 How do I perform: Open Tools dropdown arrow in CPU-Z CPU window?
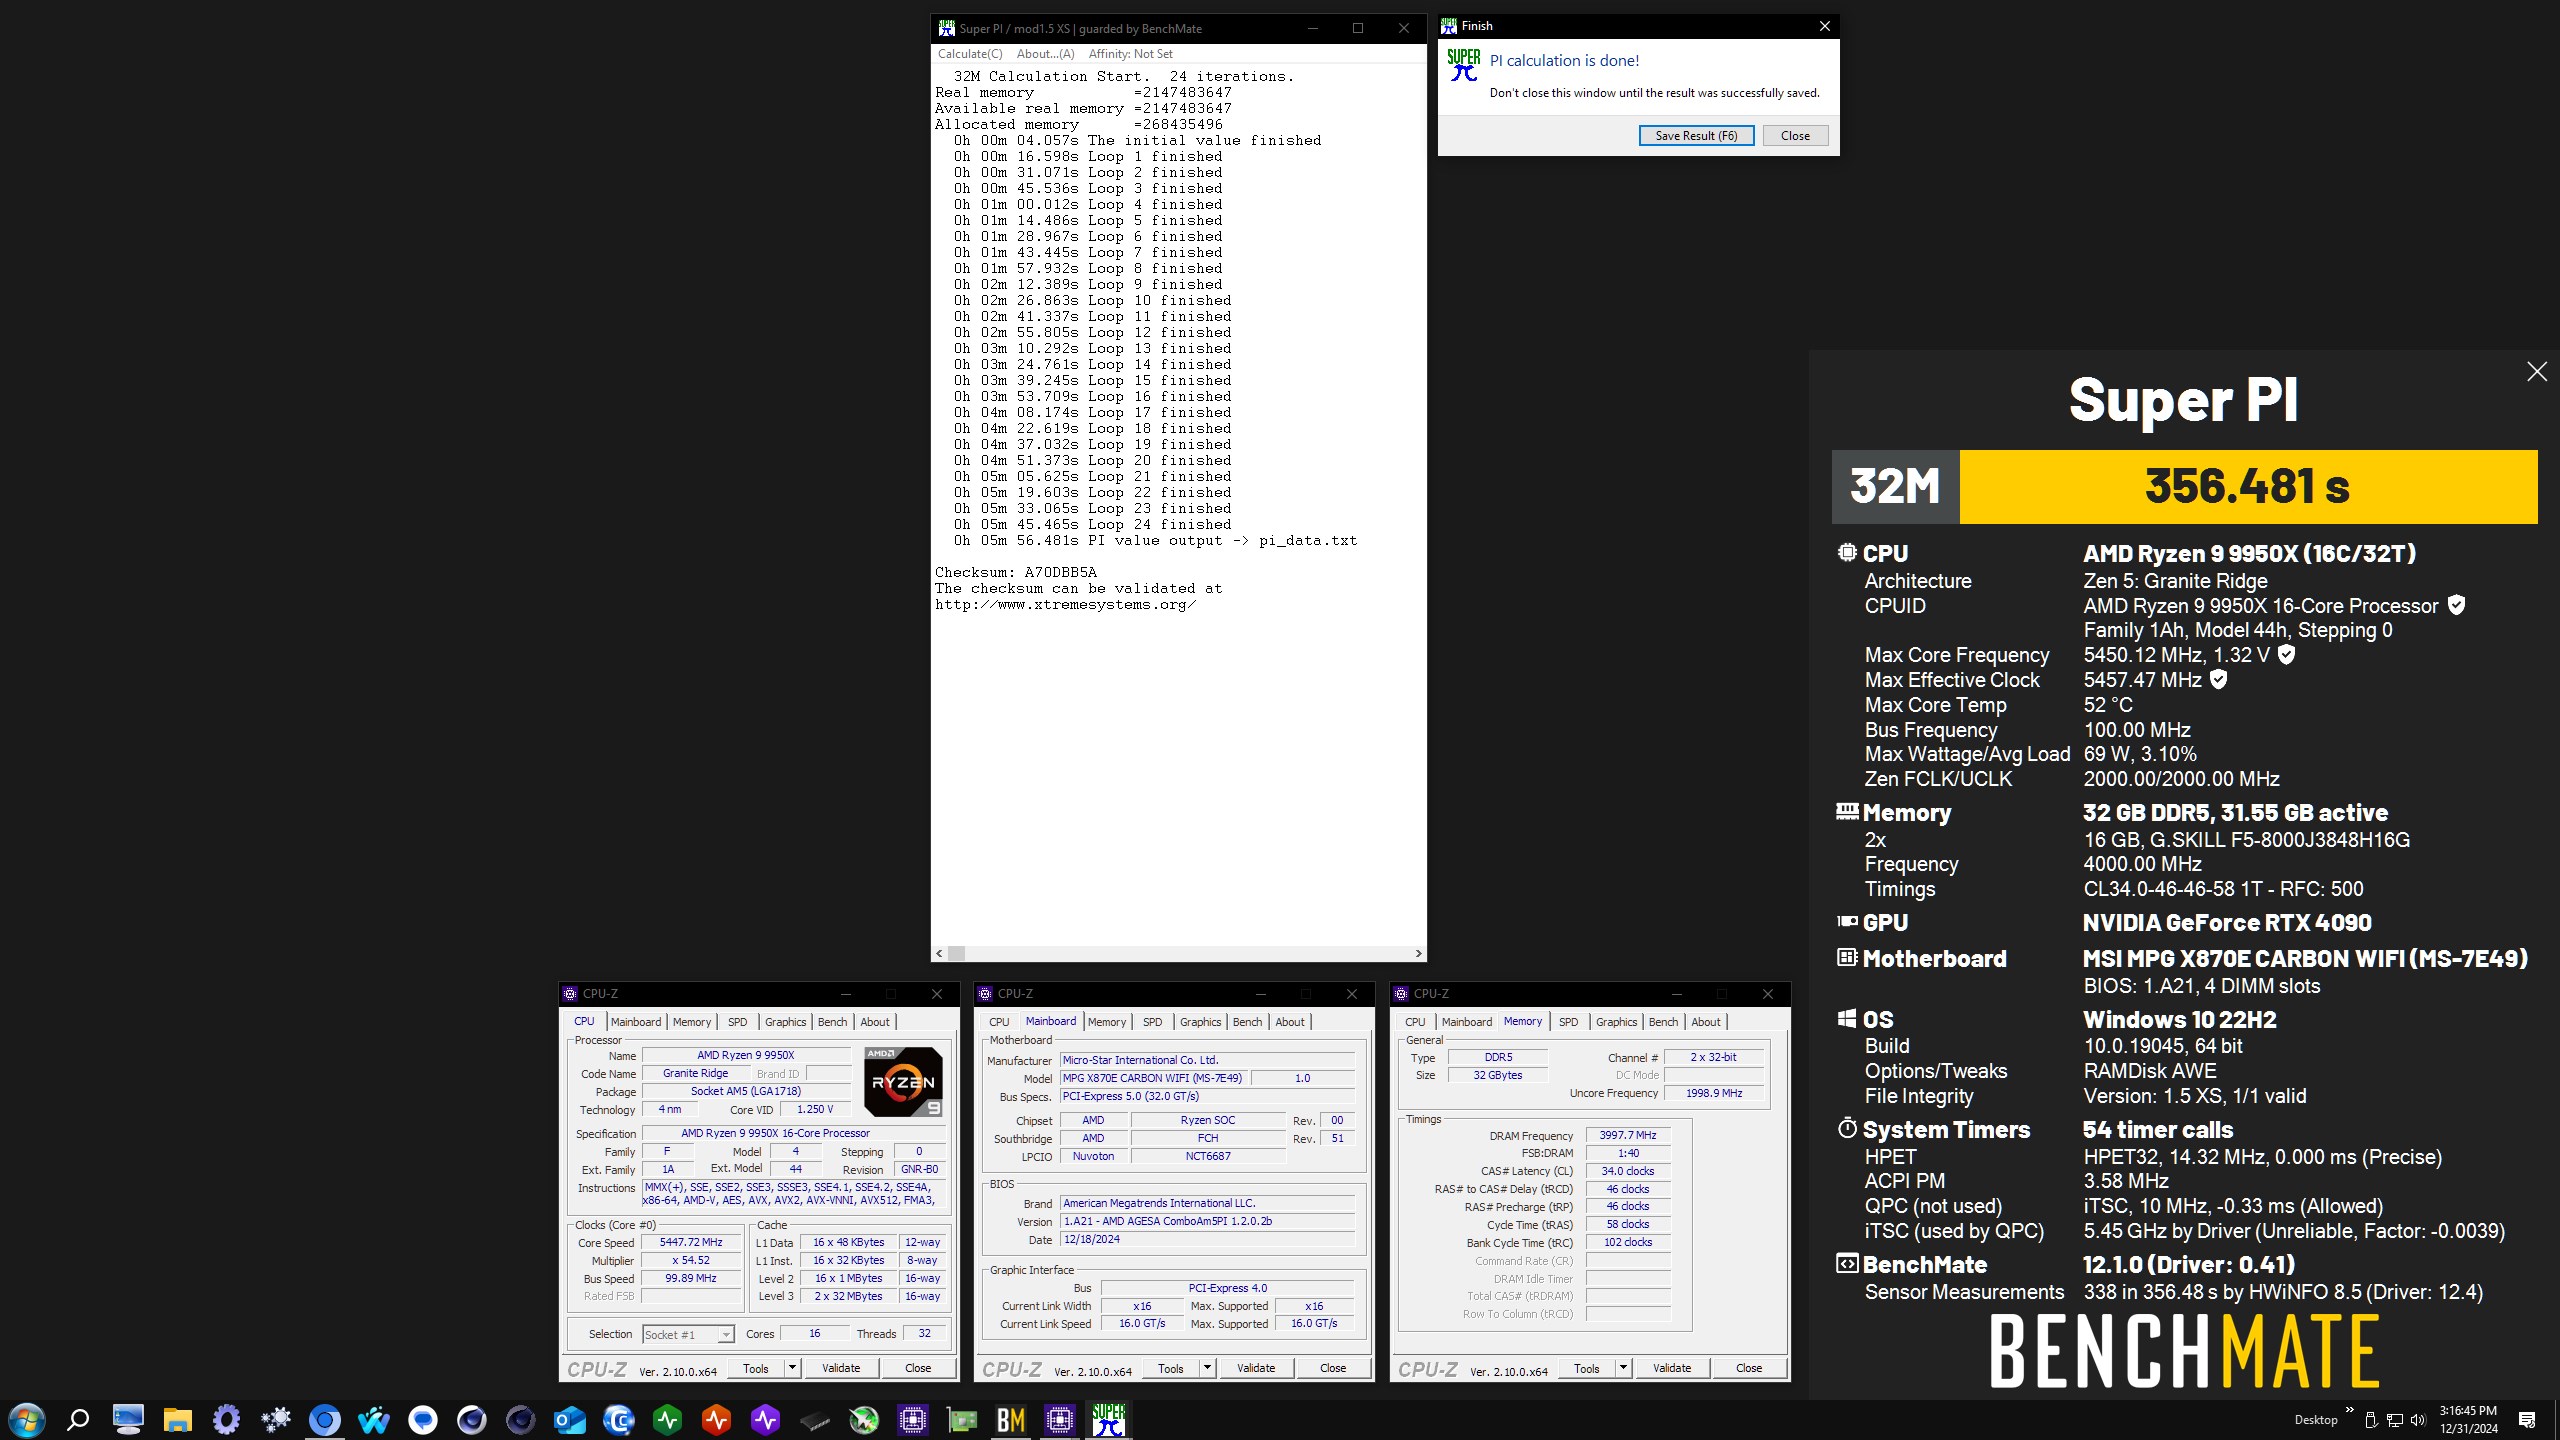[x=792, y=1368]
